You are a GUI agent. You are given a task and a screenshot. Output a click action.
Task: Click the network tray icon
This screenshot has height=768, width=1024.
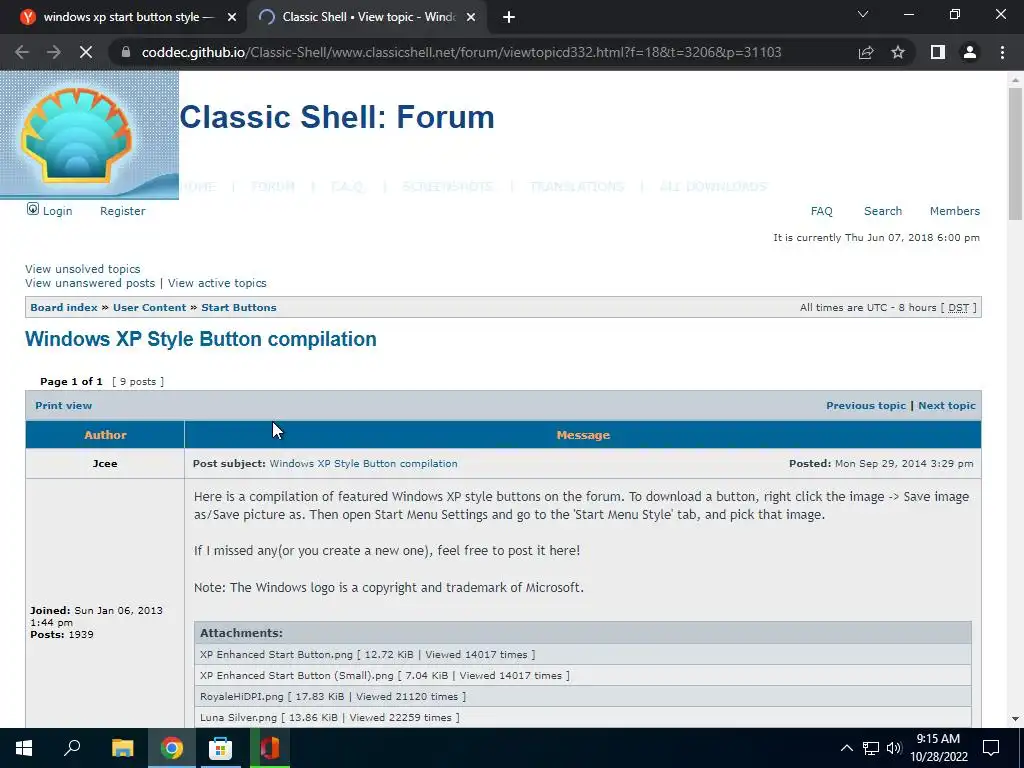coord(871,748)
